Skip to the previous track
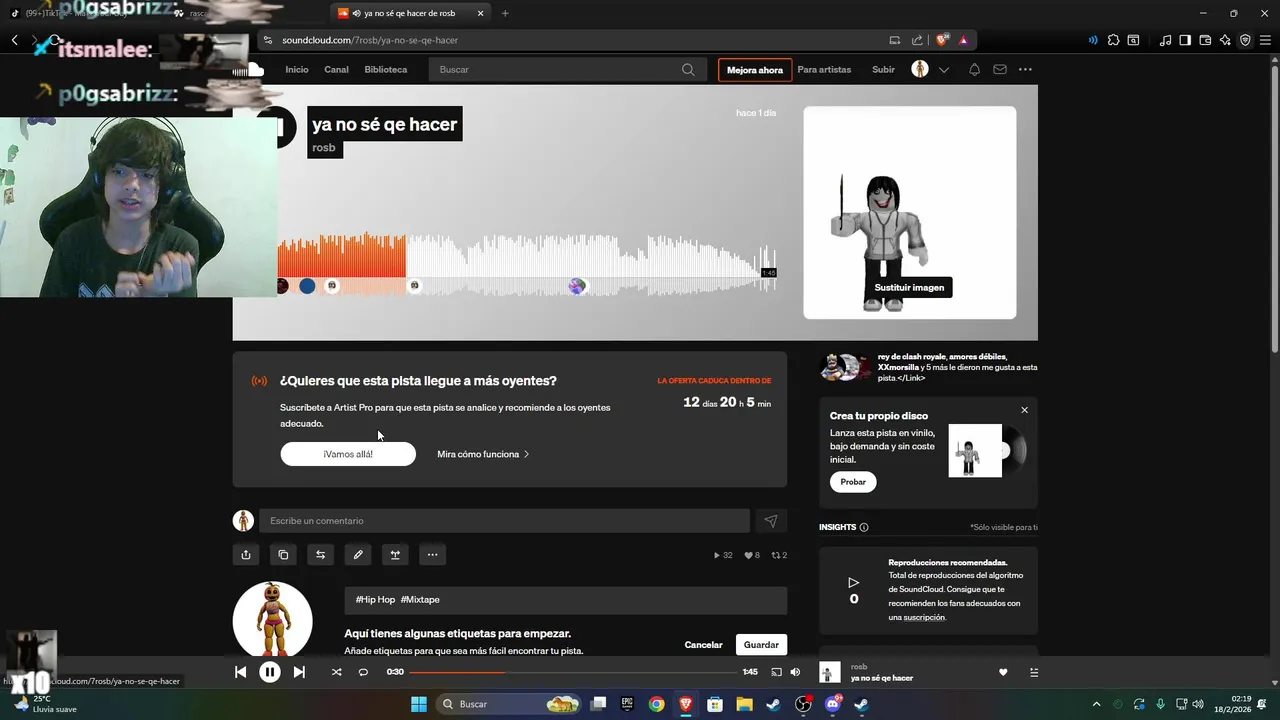1280x720 pixels. tap(240, 672)
